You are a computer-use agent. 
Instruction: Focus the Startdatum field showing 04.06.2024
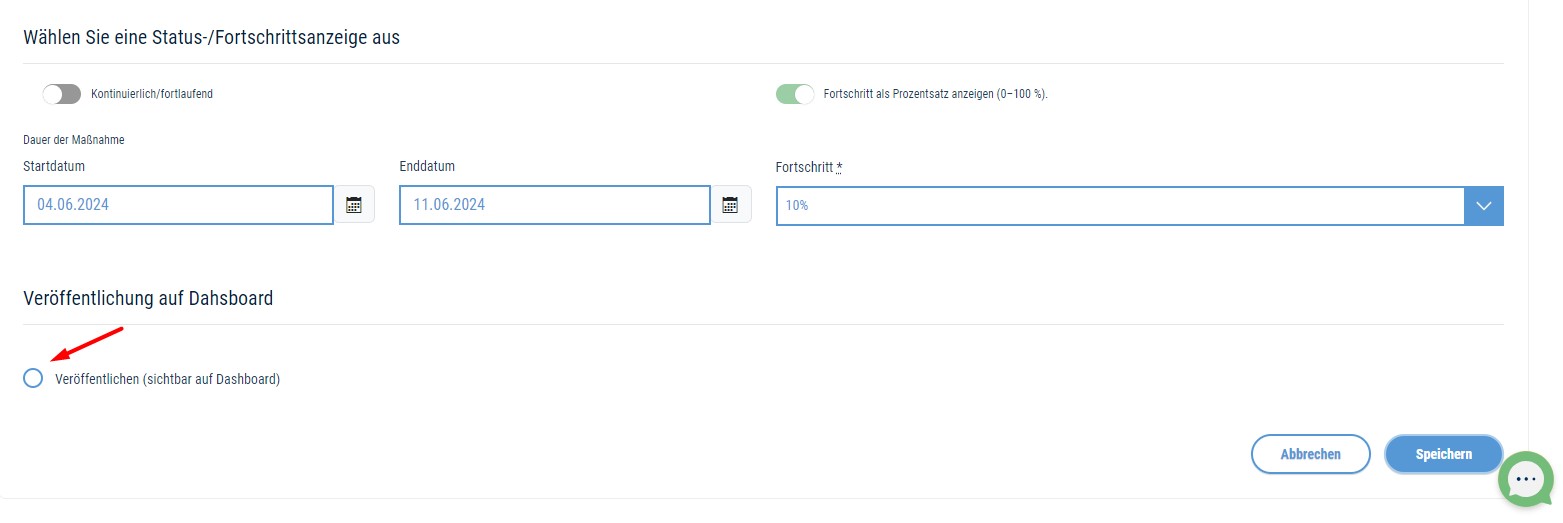(x=178, y=205)
